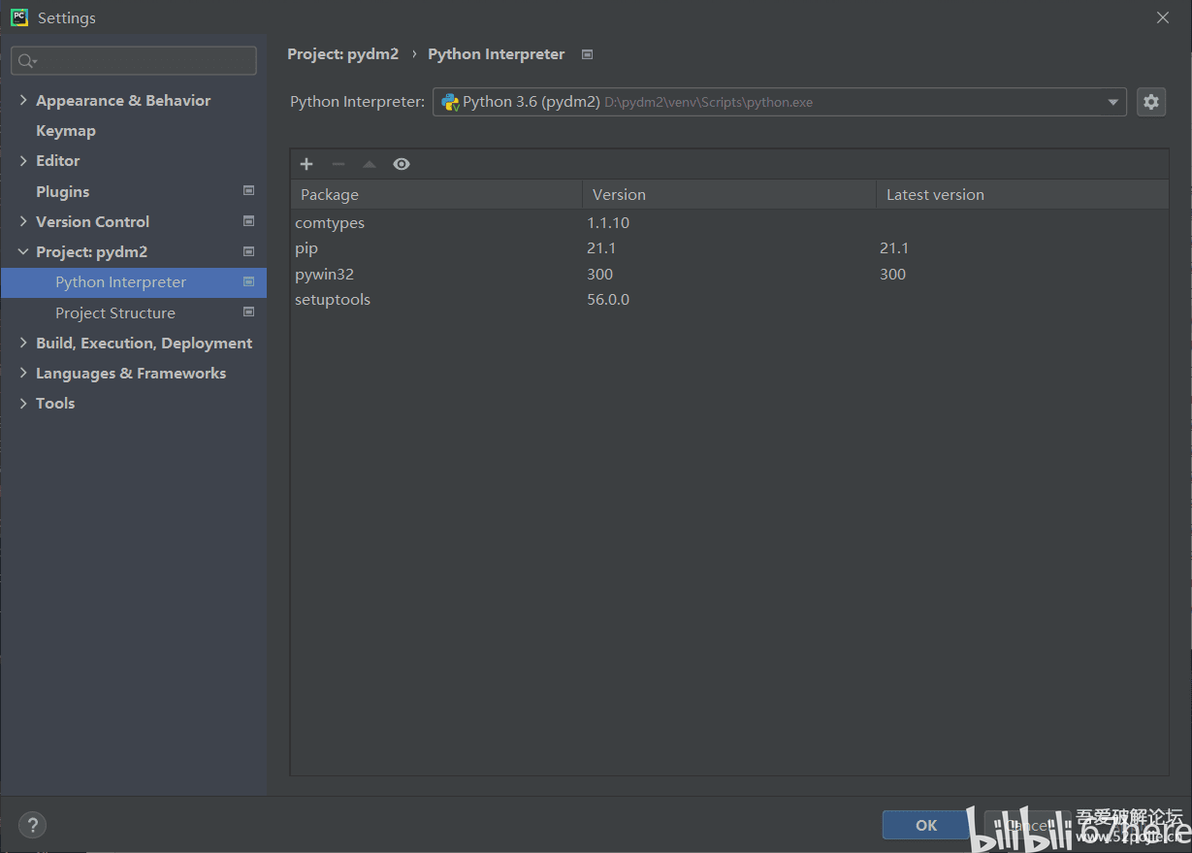Select the pip package row
1192x853 pixels.
click(729, 249)
